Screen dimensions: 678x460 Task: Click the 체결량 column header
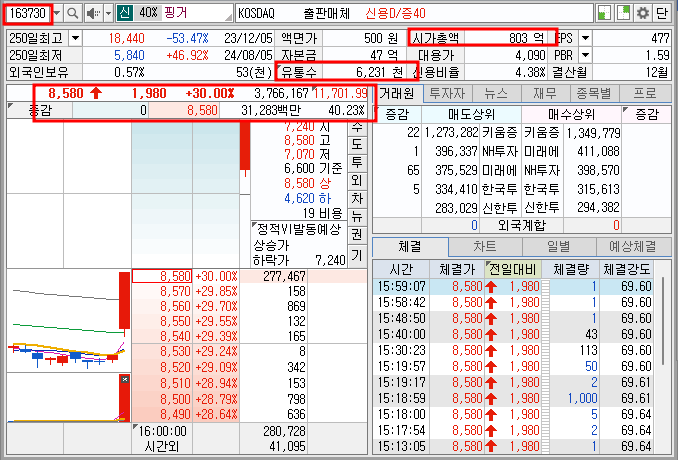click(x=570, y=270)
